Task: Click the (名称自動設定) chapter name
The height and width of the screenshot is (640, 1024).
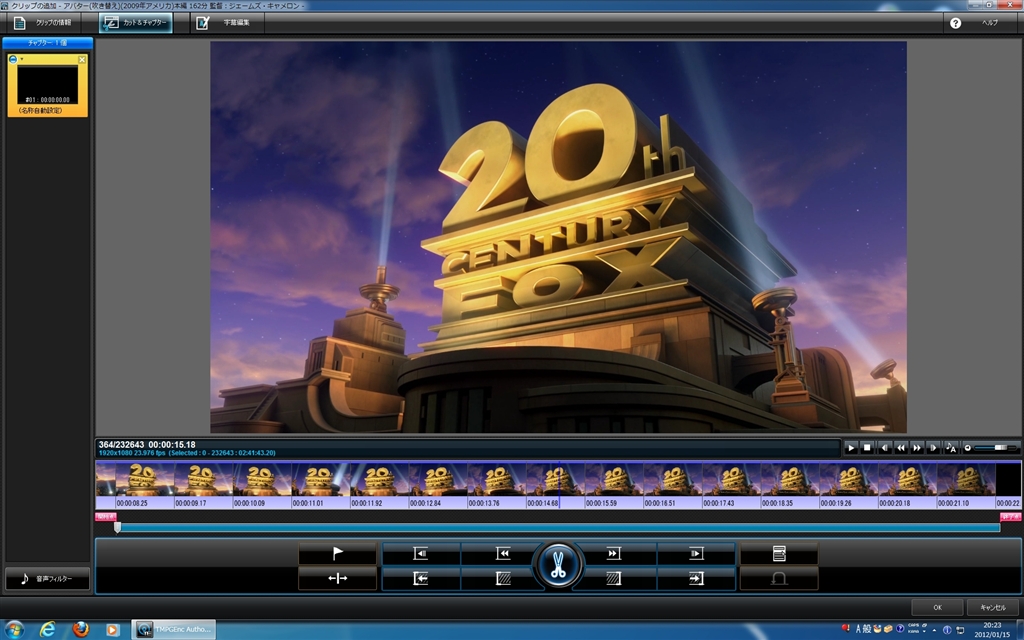Action: click(x=40, y=111)
